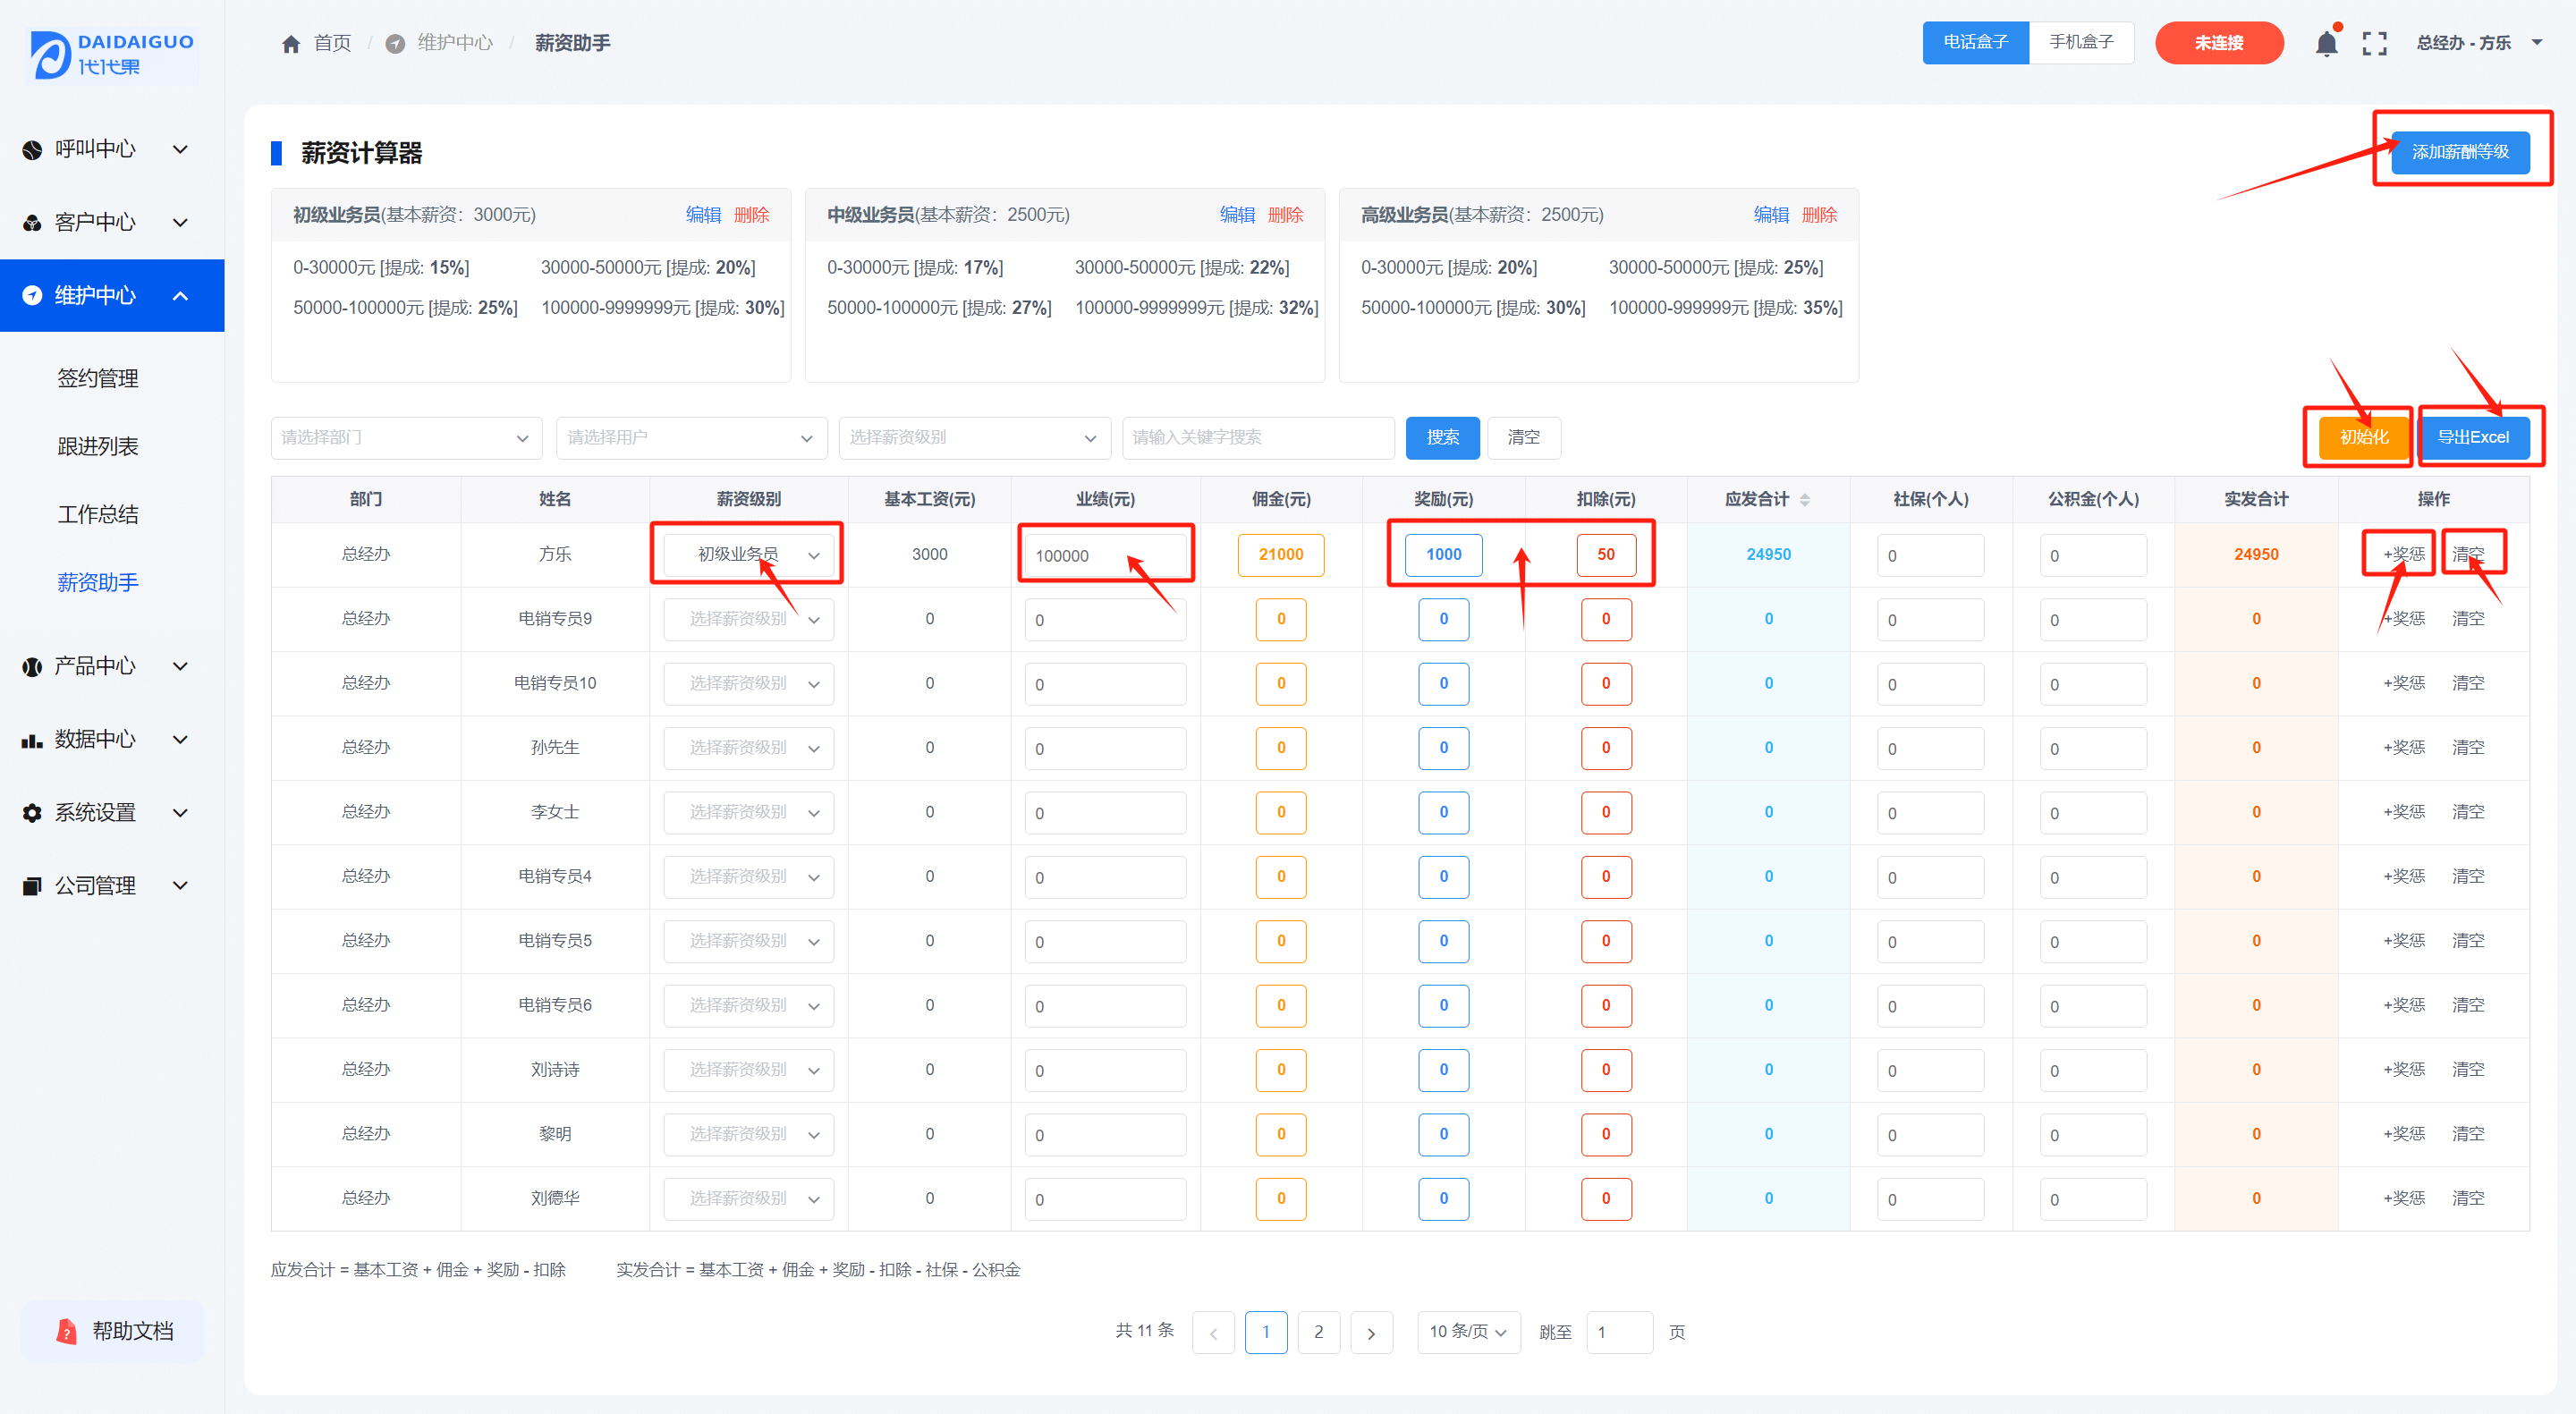Viewport: 2576px width, 1414px height.
Task: Expand 呼叫中心 menu
Action: 181,150
